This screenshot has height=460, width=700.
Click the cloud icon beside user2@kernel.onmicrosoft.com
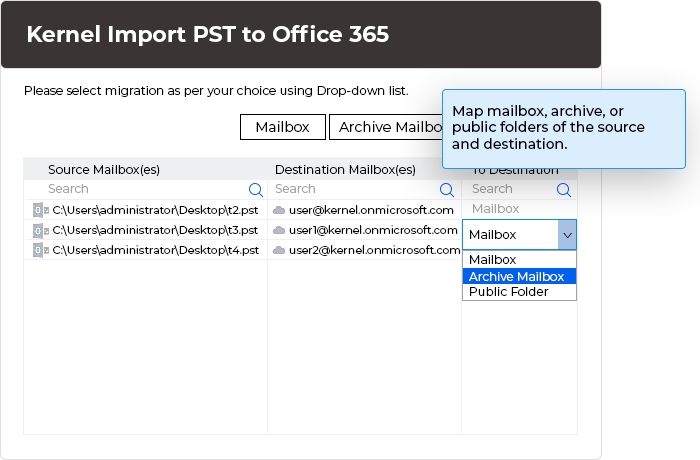279,250
